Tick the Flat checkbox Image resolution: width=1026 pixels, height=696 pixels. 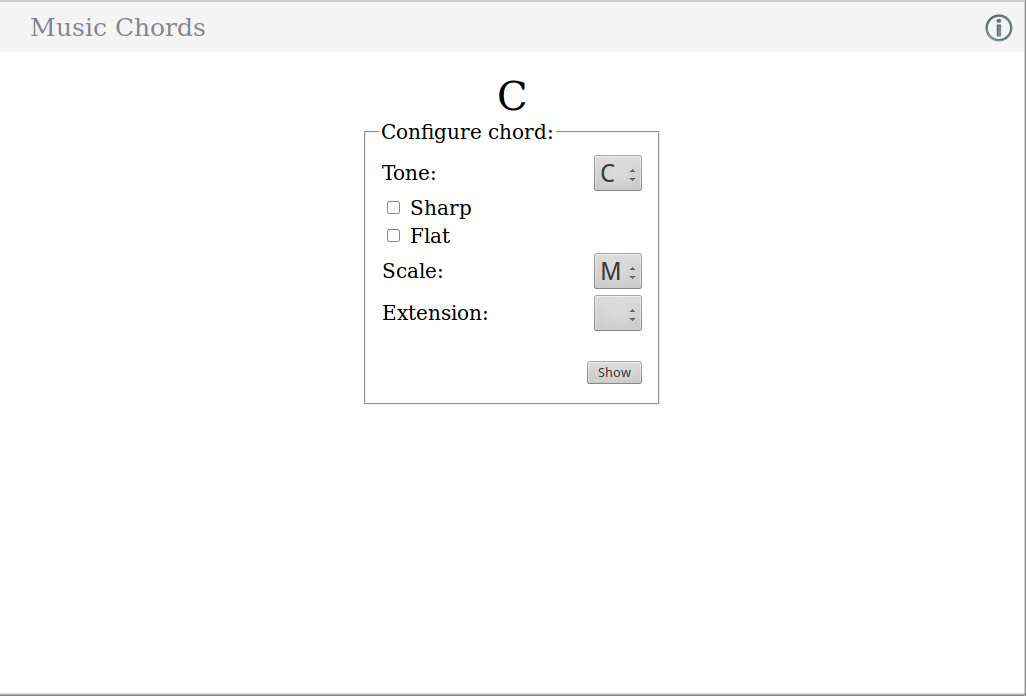click(x=393, y=236)
